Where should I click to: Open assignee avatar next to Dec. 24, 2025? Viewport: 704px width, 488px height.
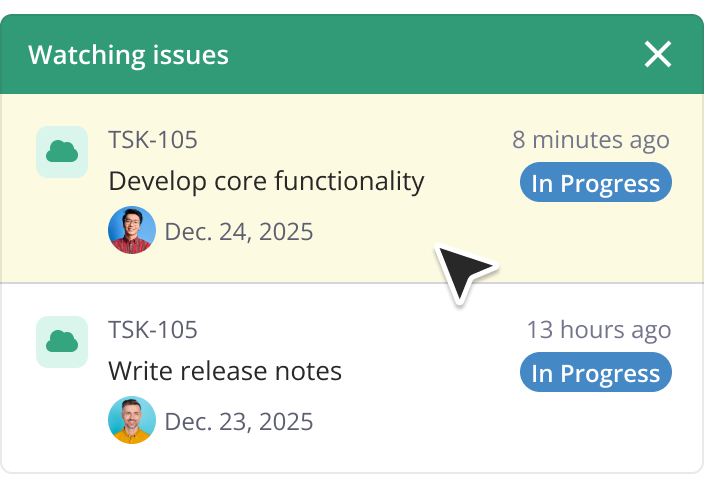click(132, 231)
